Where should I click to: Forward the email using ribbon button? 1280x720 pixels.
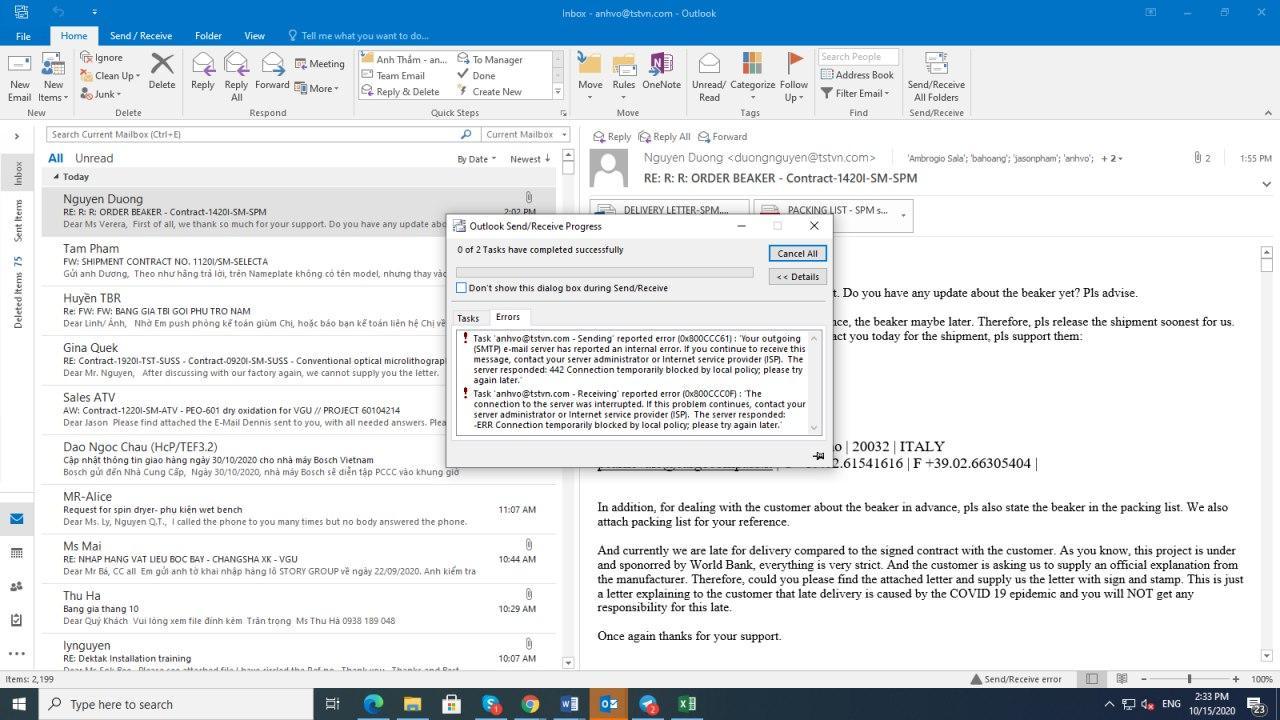(x=272, y=72)
